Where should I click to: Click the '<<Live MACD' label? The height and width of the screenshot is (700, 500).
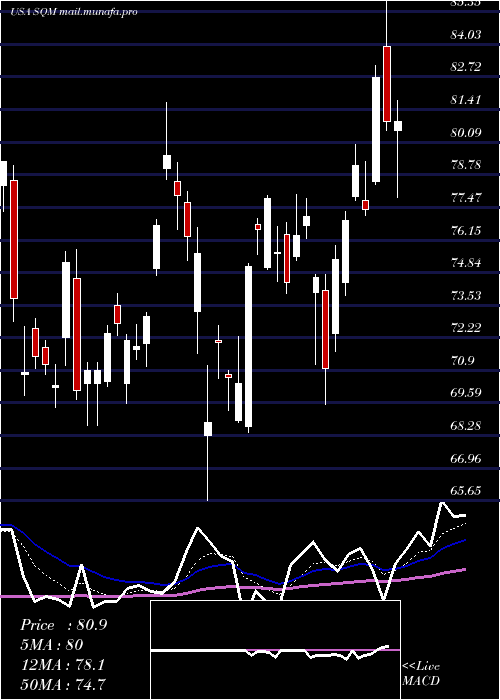tap(421, 674)
